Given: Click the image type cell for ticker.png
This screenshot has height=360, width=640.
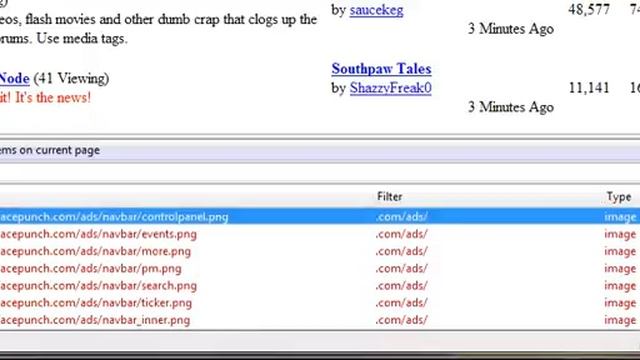Looking at the screenshot, I should (x=620, y=303).
